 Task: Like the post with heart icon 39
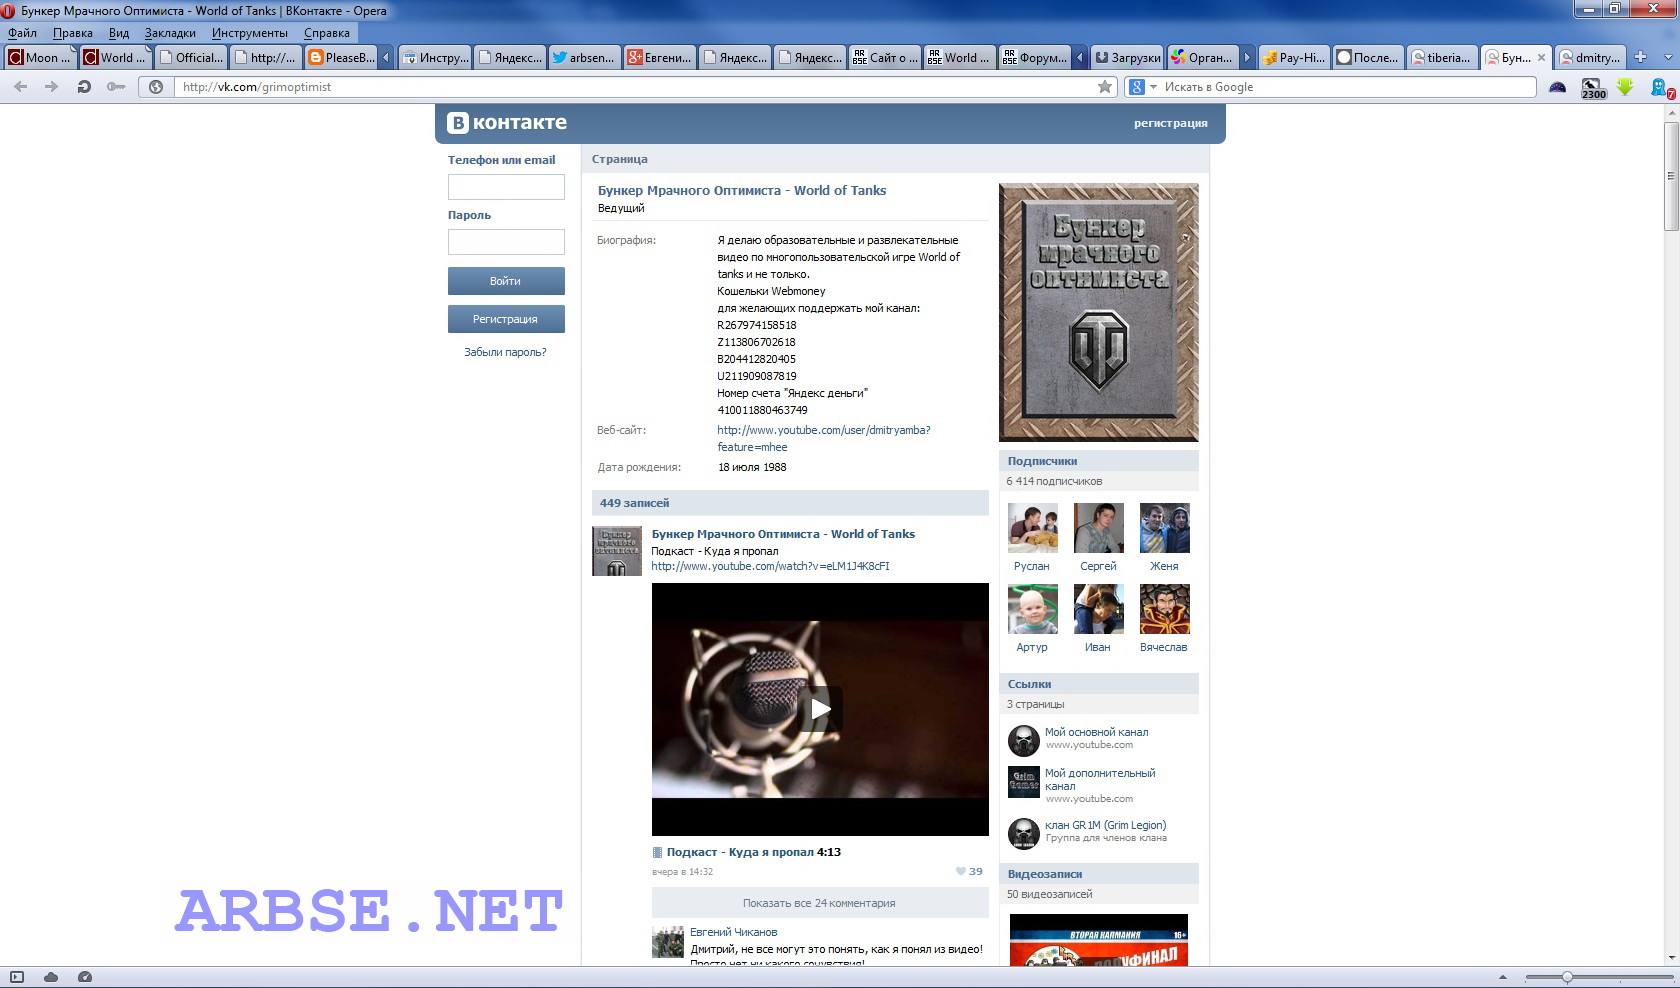969,871
